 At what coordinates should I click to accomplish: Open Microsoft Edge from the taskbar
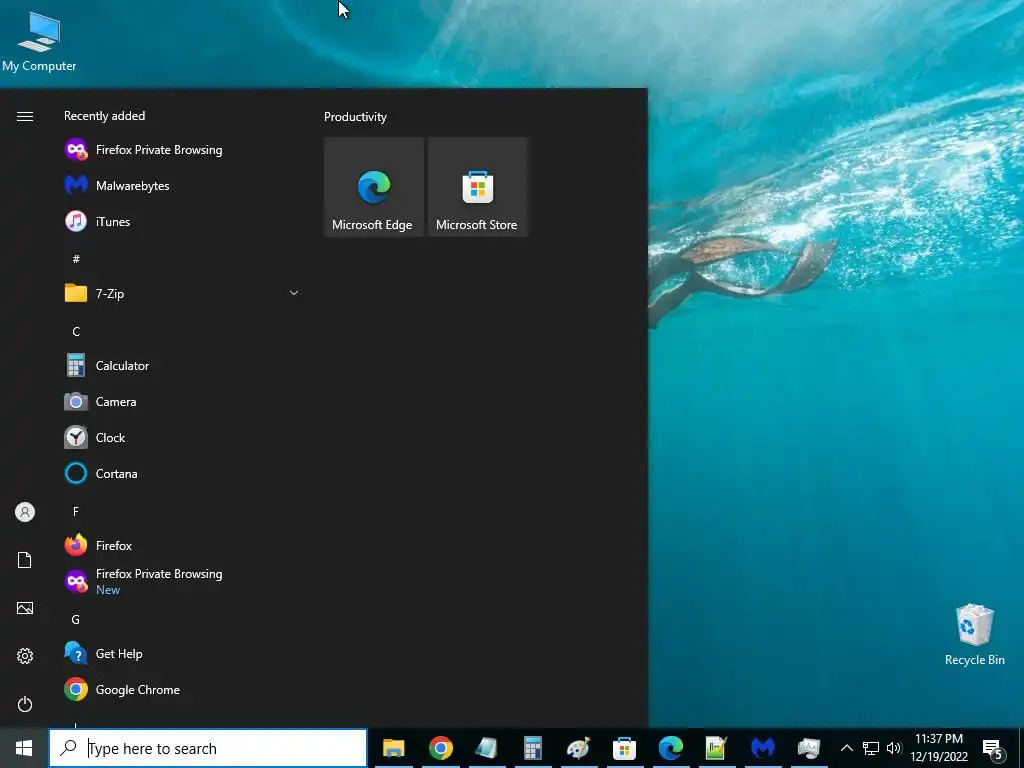coord(671,748)
